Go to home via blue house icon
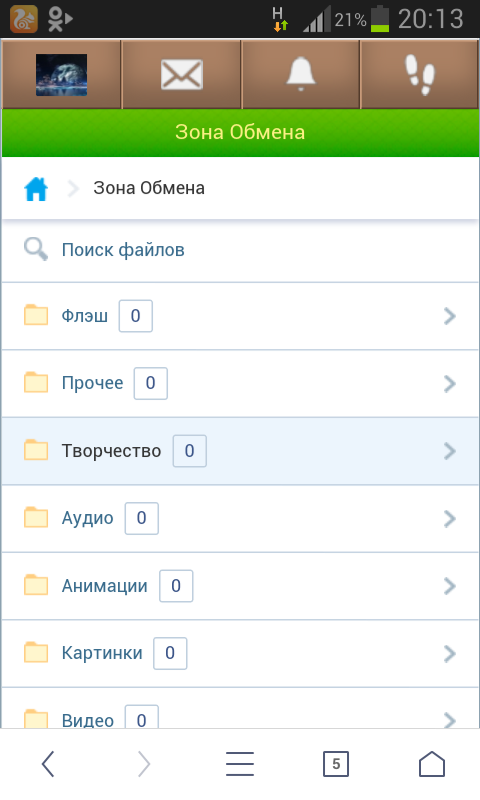Screen dimensions: 480x800 [36, 189]
